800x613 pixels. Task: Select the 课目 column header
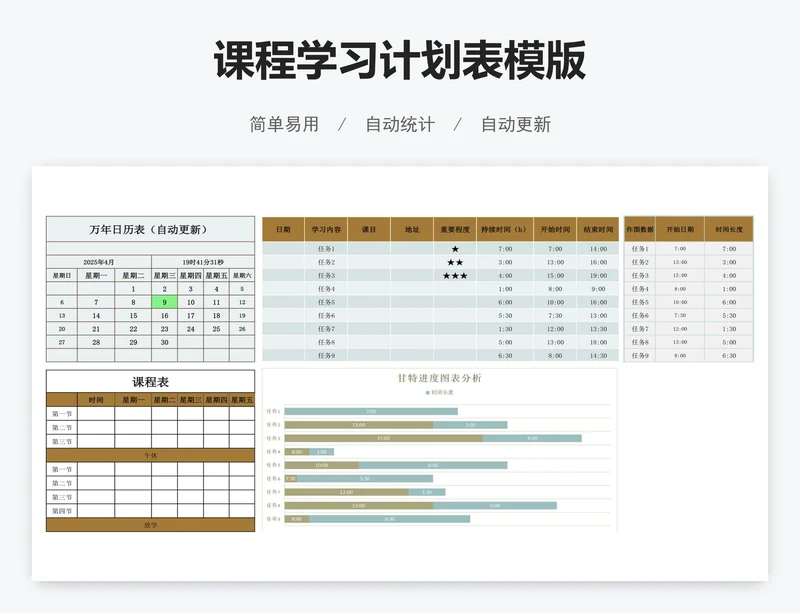(x=369, y=229)
